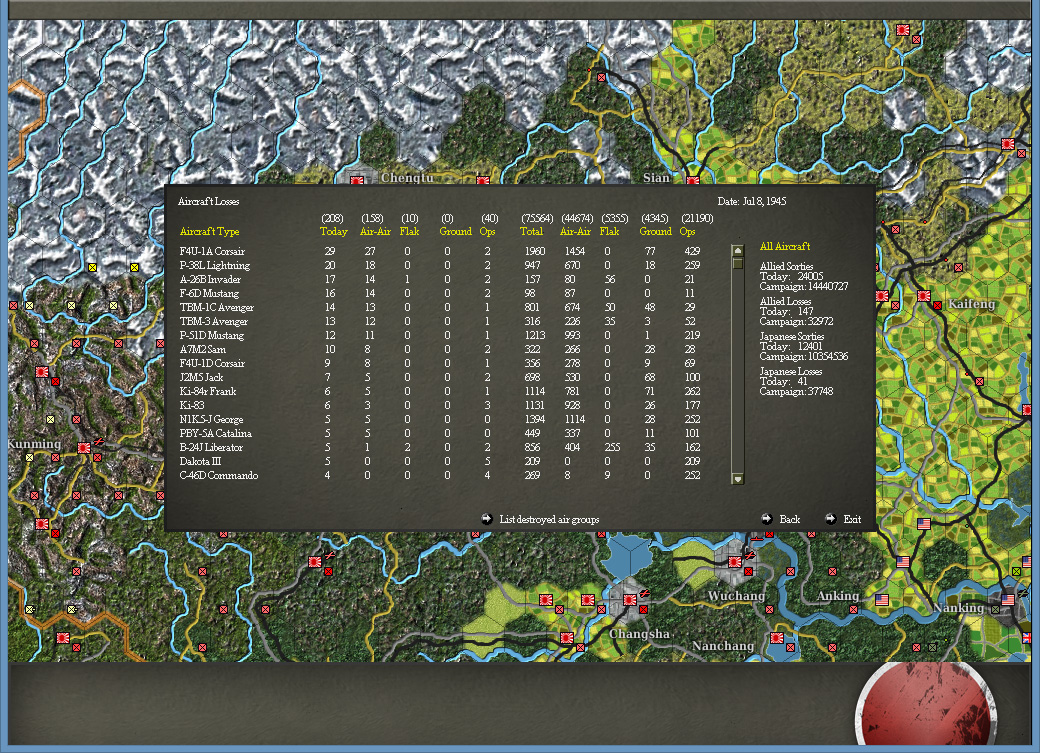Image resolution: width=1040 pixels, height=753 pixels.
Task: Select the Japanese flag just east of Chengtu
Action: pos(483,180)
